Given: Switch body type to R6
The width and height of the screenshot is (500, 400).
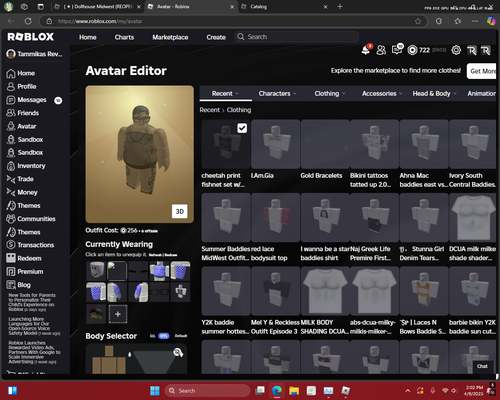Looking at the screenshot, I should (x=152, y=336).
